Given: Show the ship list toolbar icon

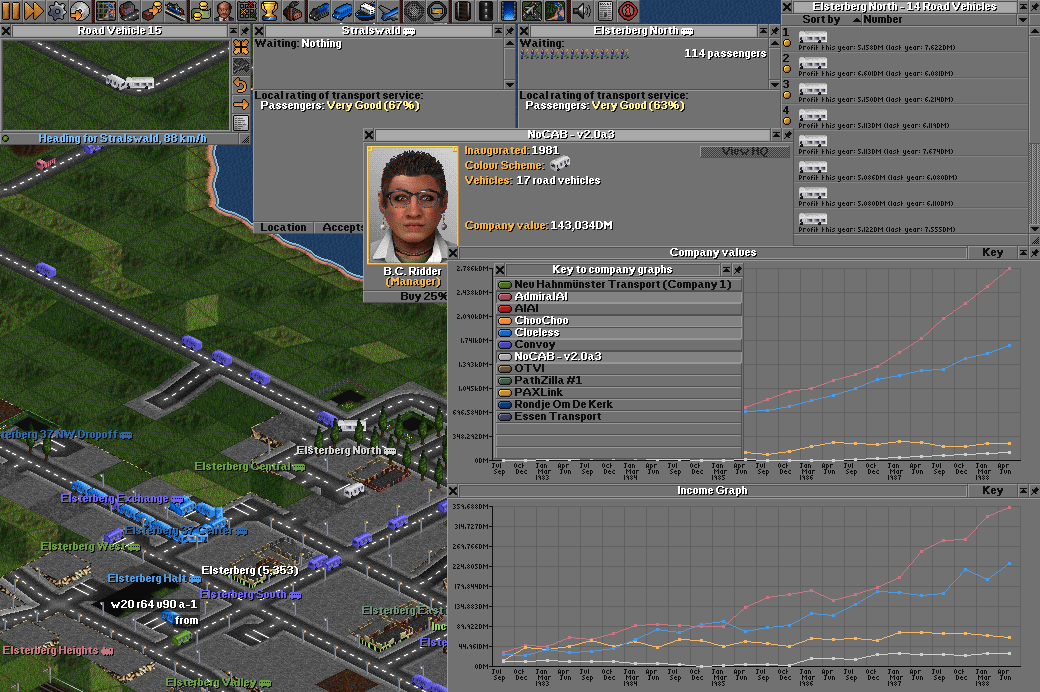Looking at the screenshot, I should 365,11.
